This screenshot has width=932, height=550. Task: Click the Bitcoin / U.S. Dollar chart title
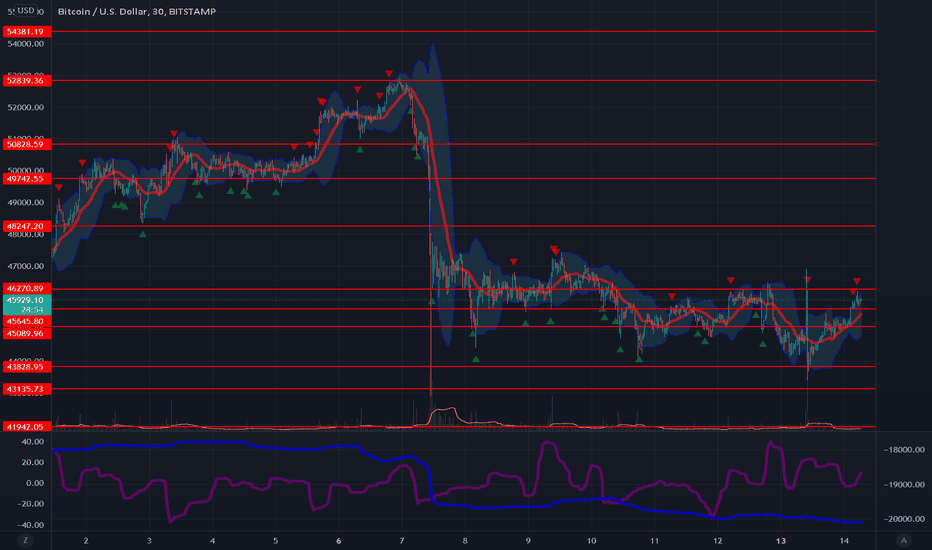coord(137,11)
